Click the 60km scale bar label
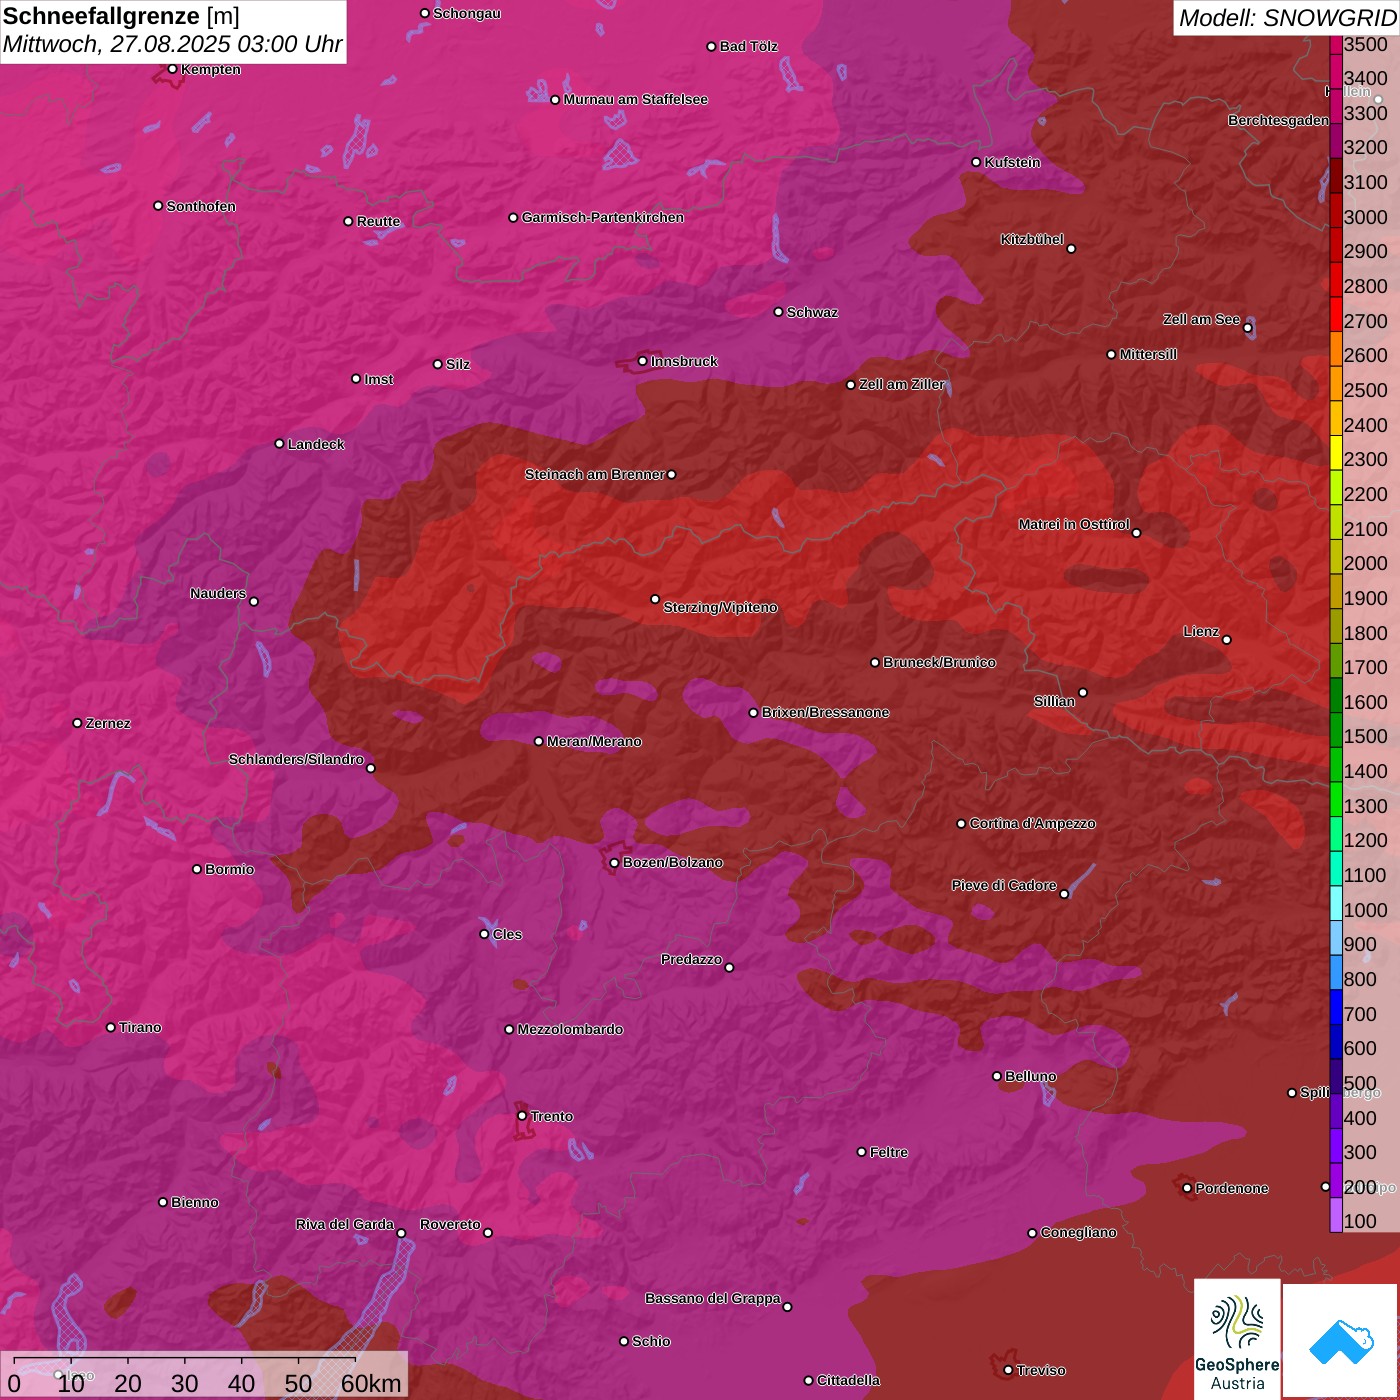The width and height of the screenshot is (1400, 1400). click(x=371, y=1384)
